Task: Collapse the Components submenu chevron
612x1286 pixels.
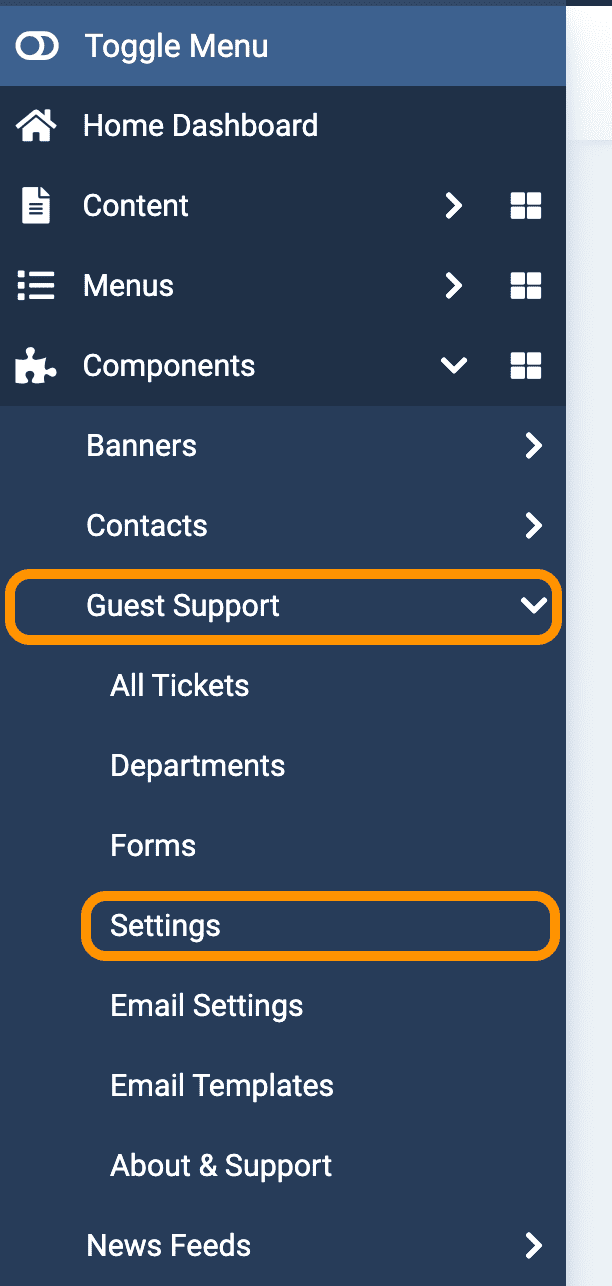Action: pos(454,366)
